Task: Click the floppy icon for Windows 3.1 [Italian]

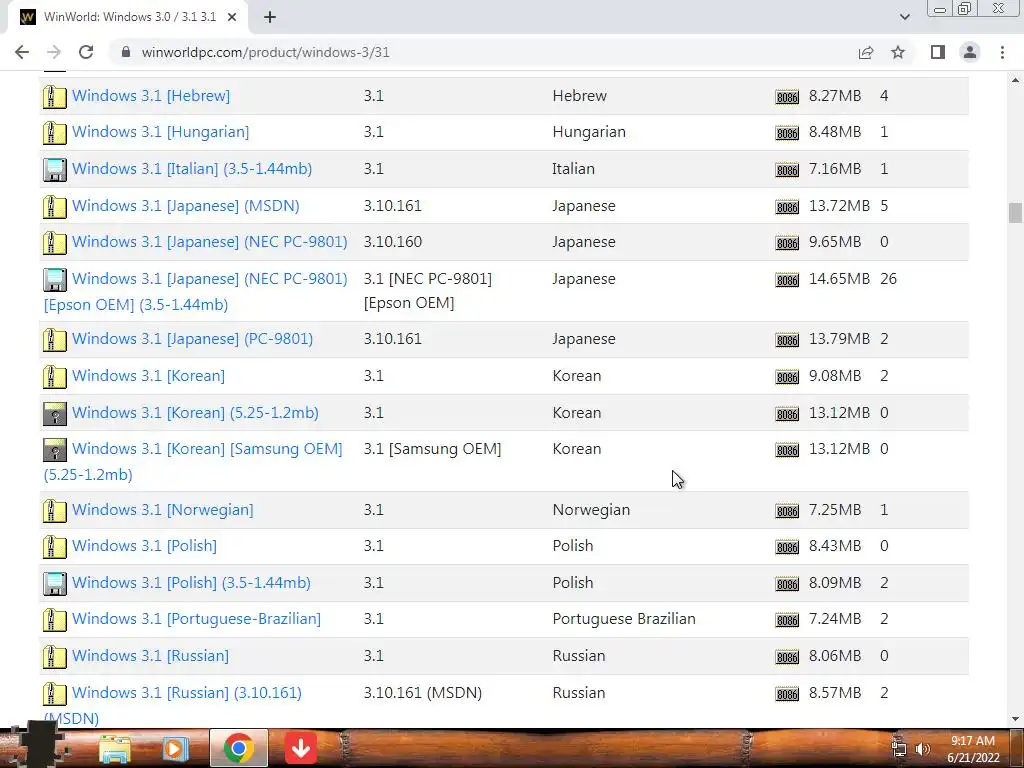Action: [x=55, y=170]
